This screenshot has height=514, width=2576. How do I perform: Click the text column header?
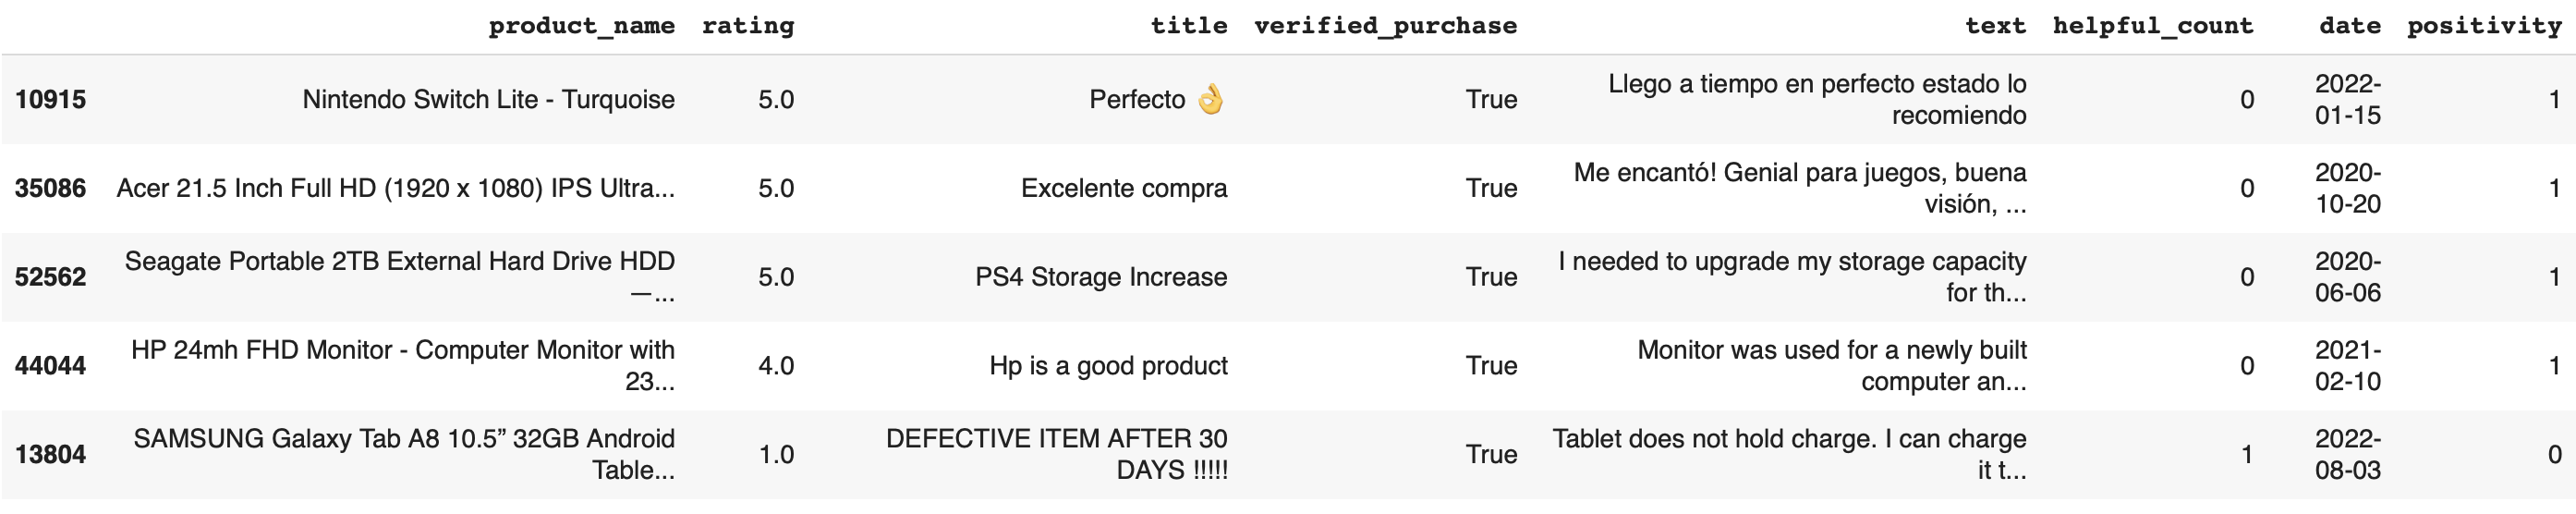tap(1995, 26)
